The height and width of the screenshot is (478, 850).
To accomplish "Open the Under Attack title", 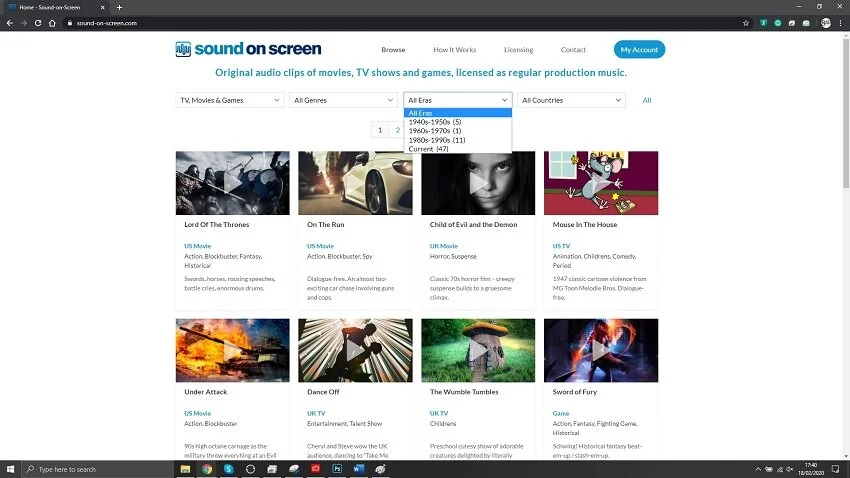I will point(205,392).
